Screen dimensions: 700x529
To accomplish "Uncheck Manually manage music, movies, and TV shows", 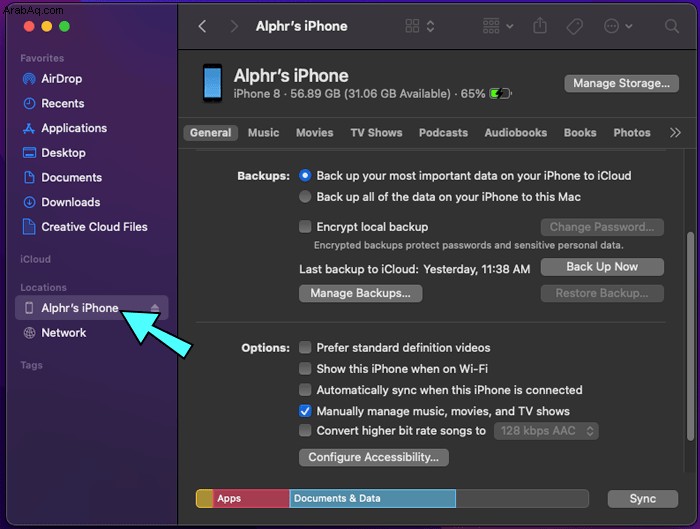I will pyautogui.click(x=306, y=411).
